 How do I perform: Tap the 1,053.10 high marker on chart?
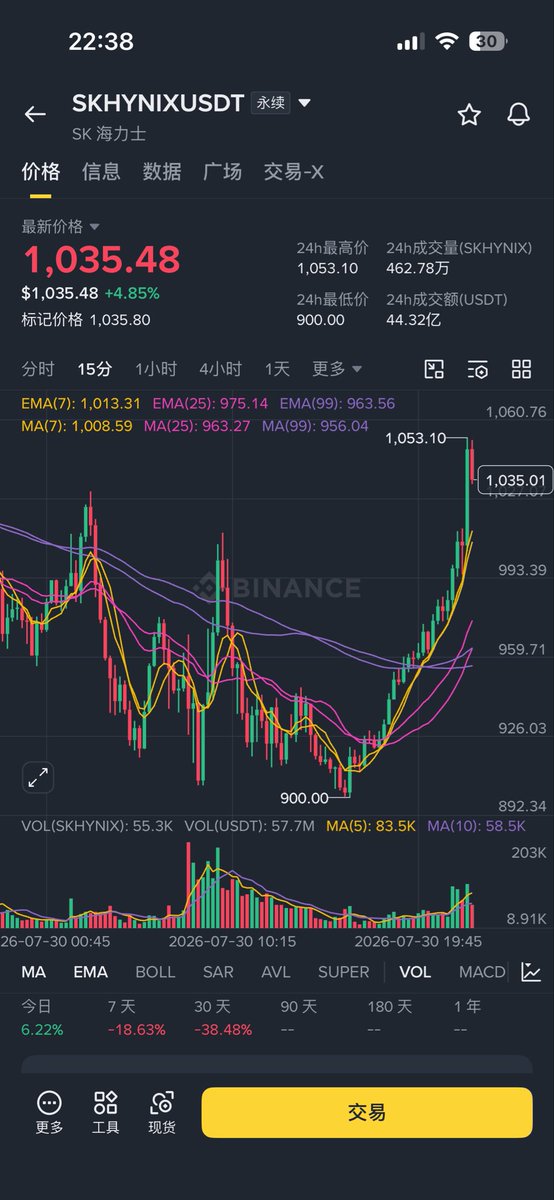(x=415, y=439)
